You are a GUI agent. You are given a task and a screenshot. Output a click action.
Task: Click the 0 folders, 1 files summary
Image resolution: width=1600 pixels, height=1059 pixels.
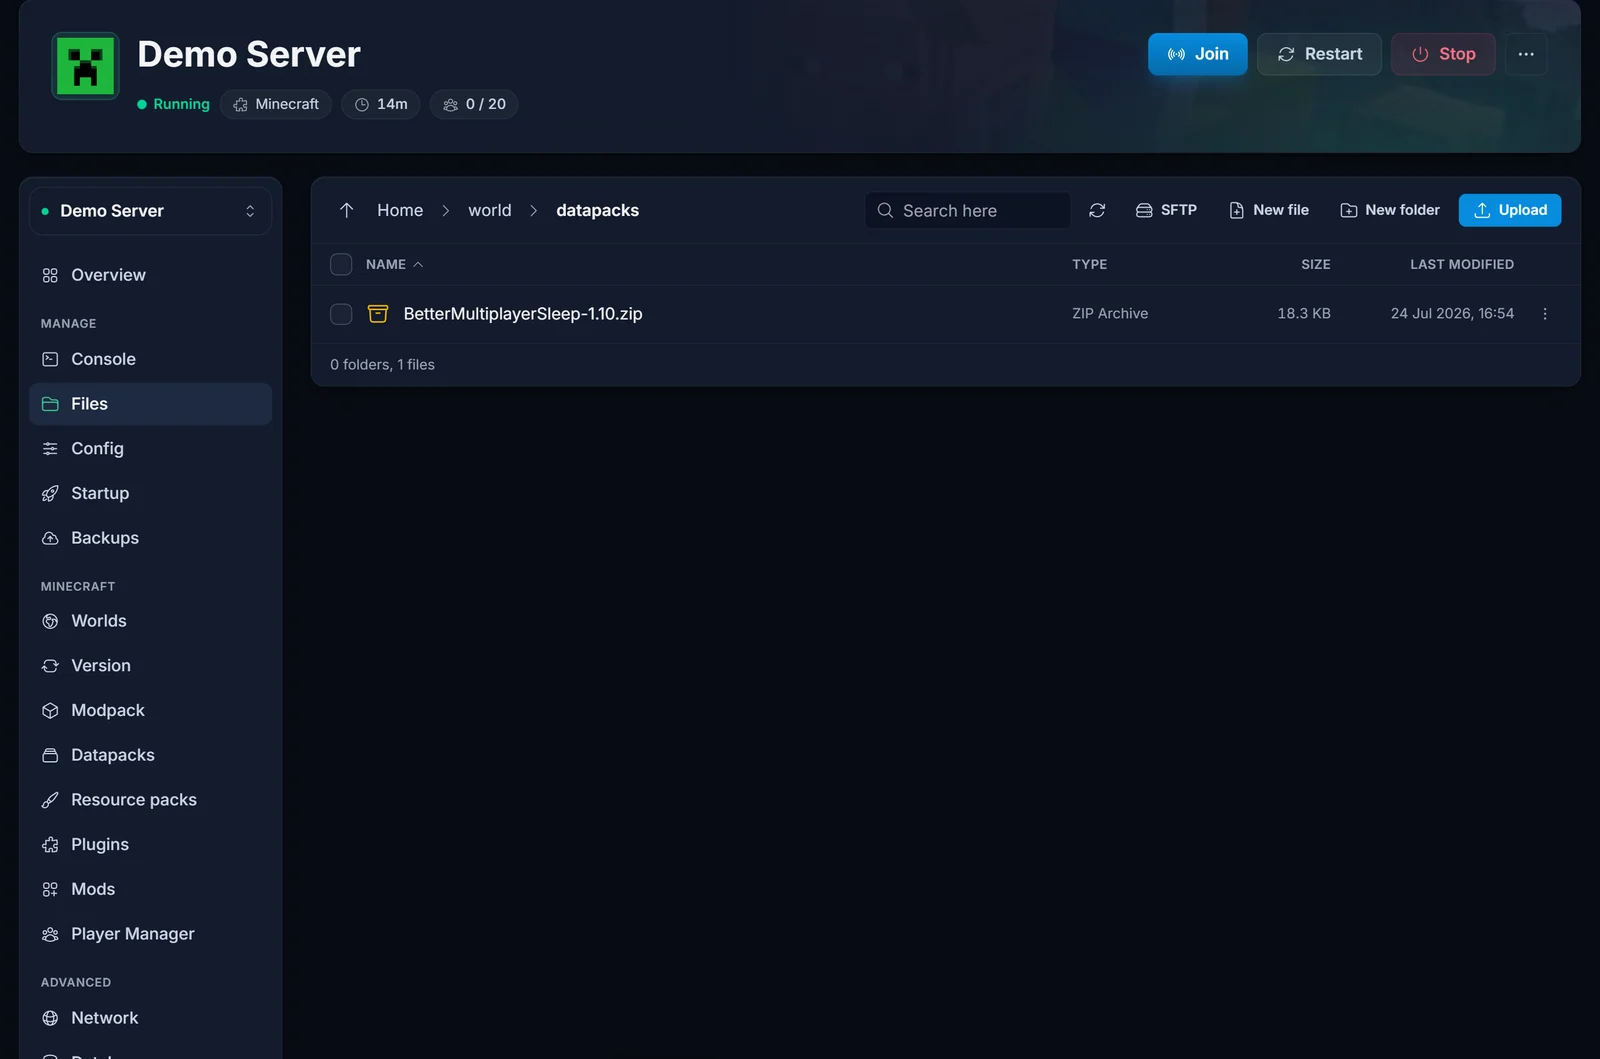(x=382, y=365)
